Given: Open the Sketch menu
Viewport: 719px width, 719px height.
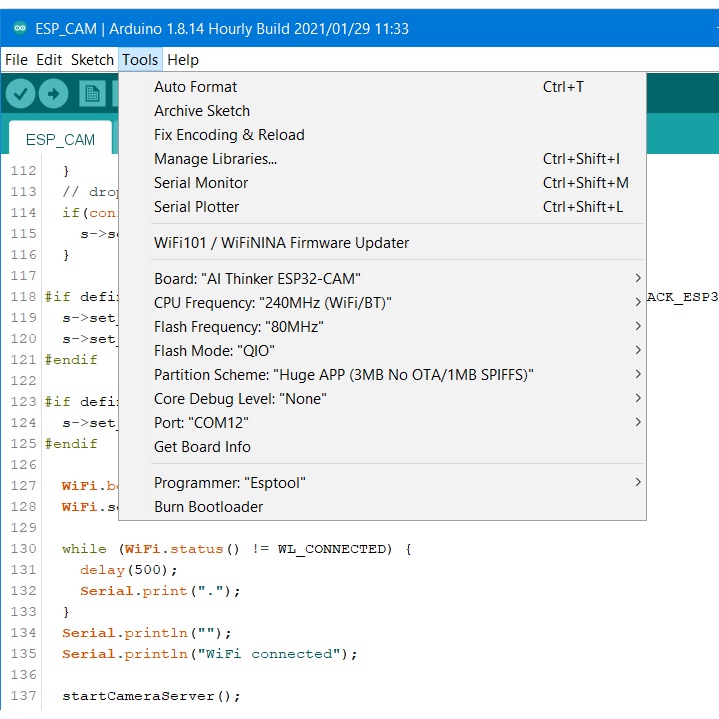Looking at the screenshot, I should [92, 60].
